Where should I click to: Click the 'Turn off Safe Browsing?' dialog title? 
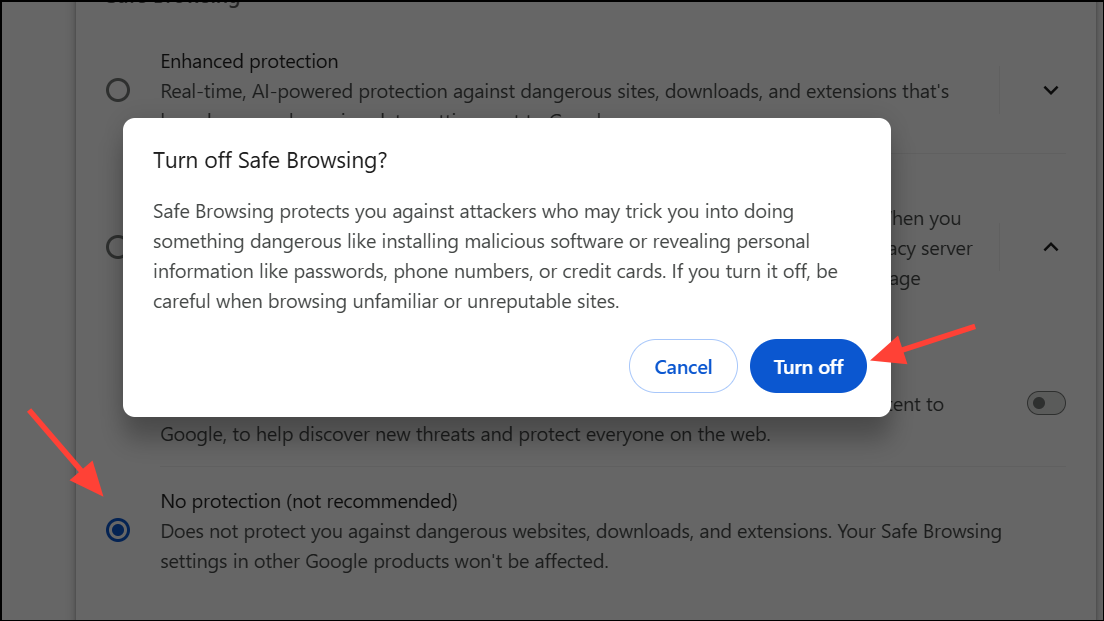coord(269,161)
